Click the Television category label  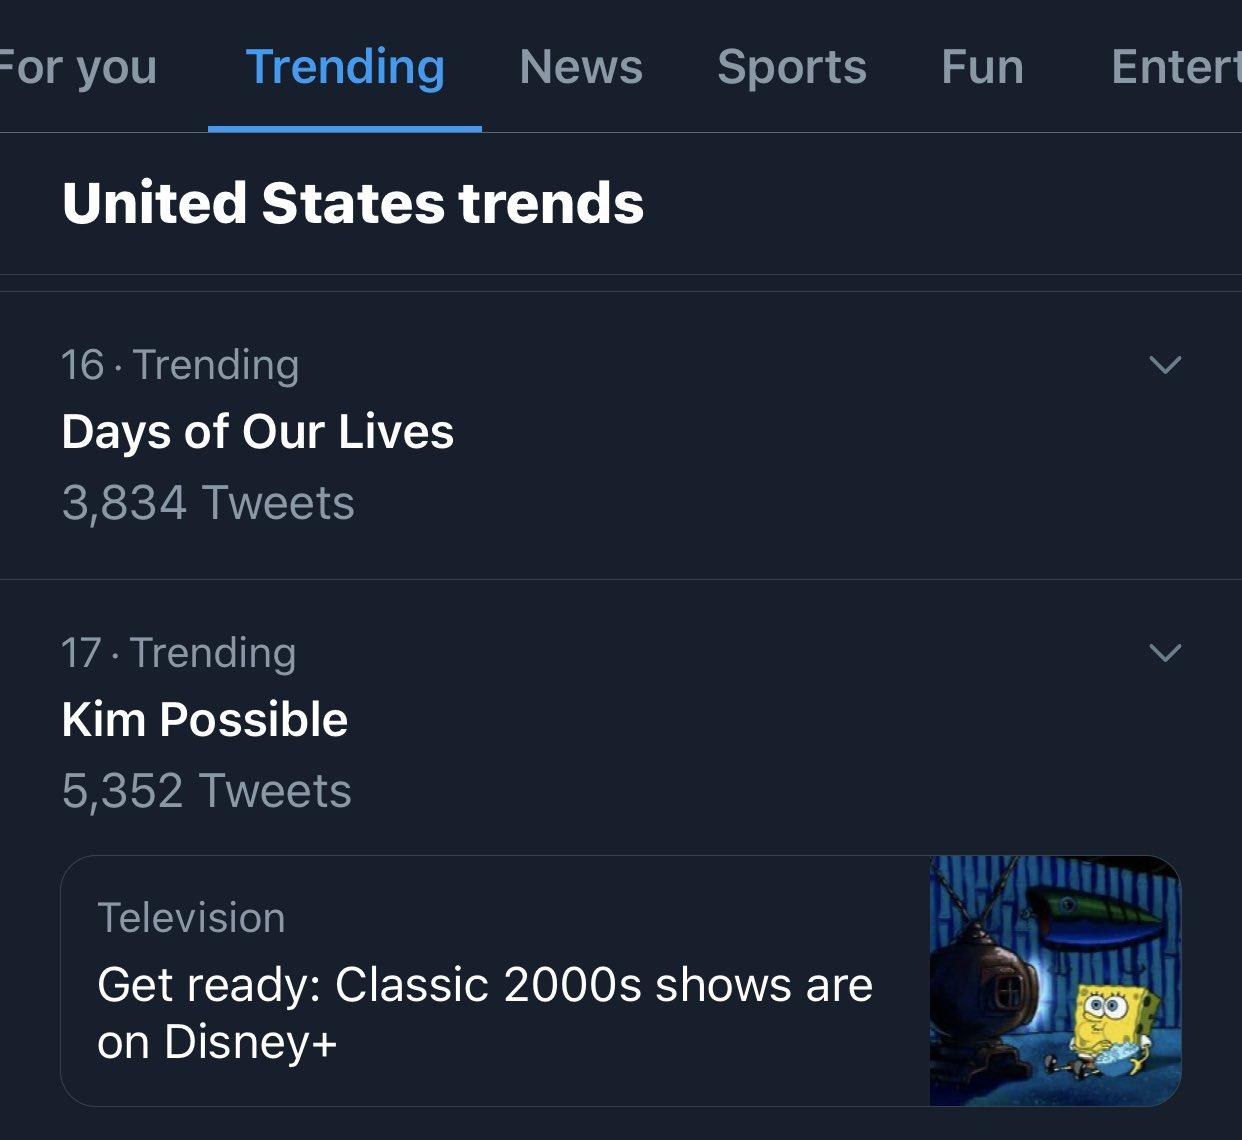(191, 918)
